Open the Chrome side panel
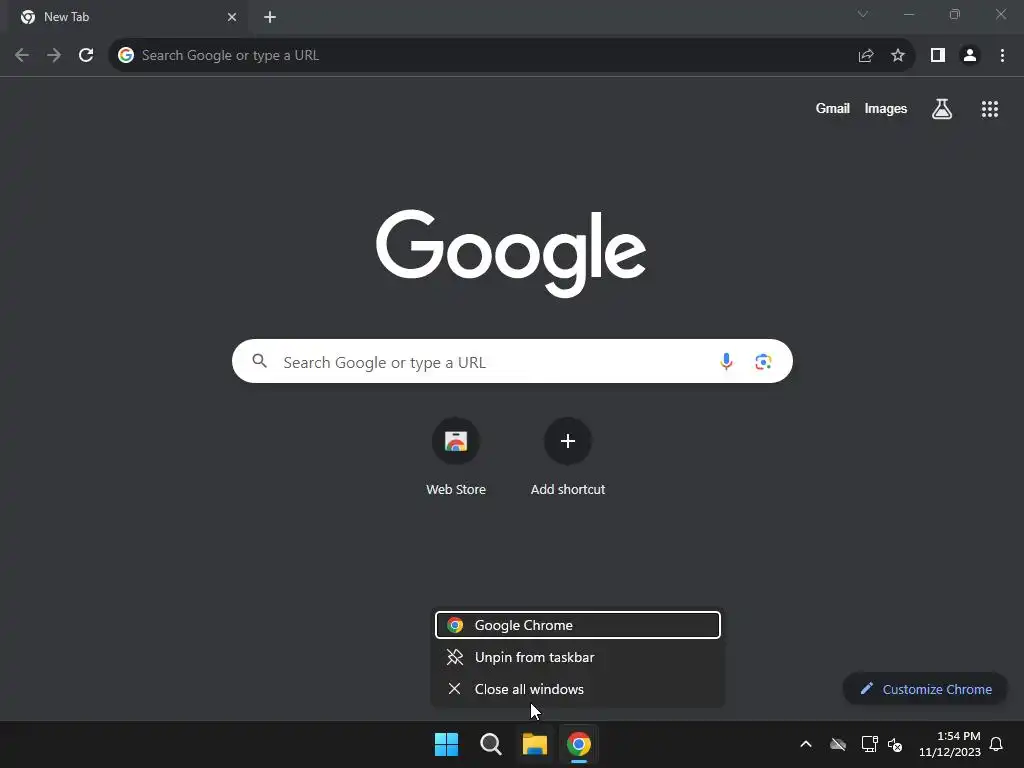The image size is (1024, 768). 938,56
